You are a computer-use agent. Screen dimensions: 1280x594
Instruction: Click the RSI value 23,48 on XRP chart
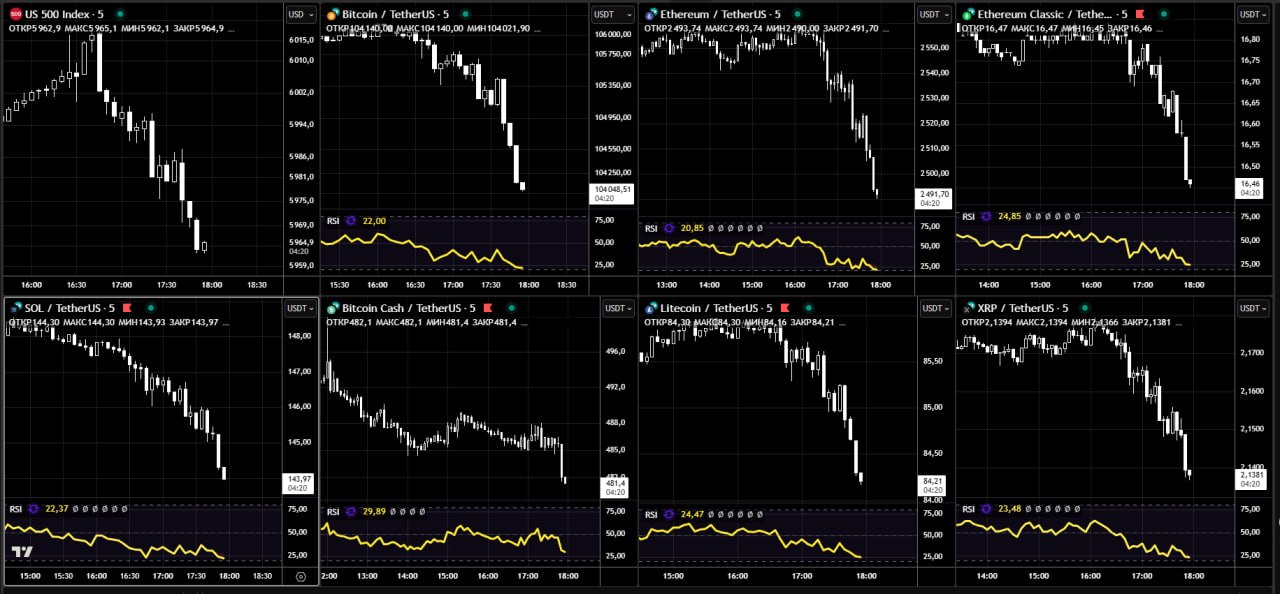(x=1010, y=509)
